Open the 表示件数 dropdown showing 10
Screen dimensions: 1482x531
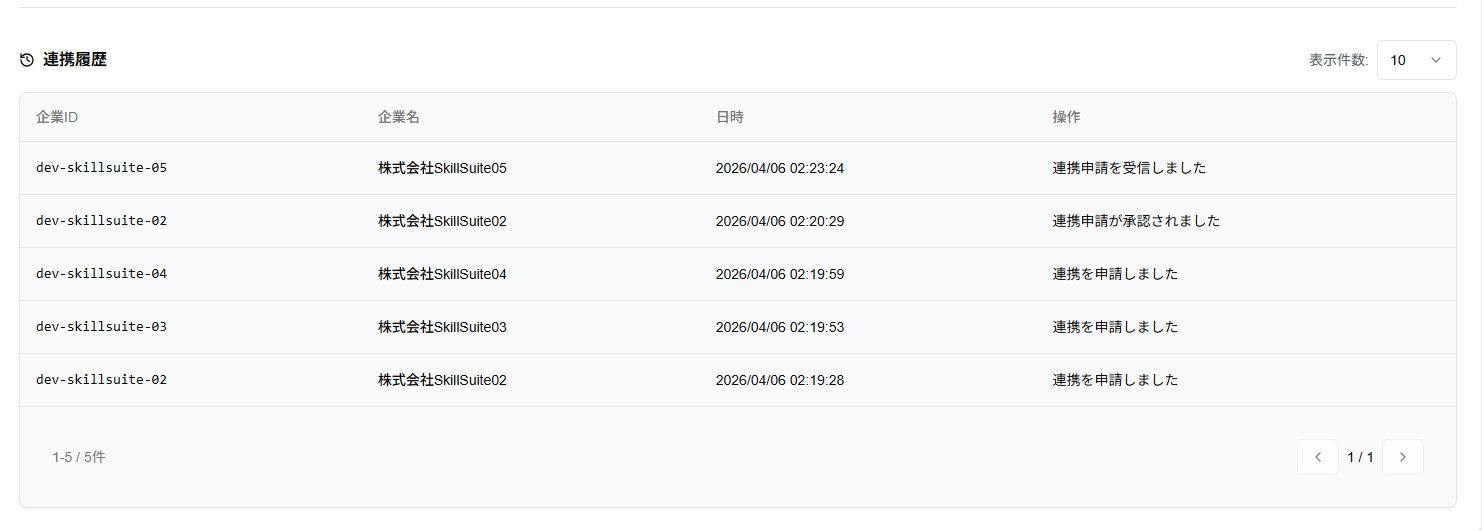[1416, 60]
